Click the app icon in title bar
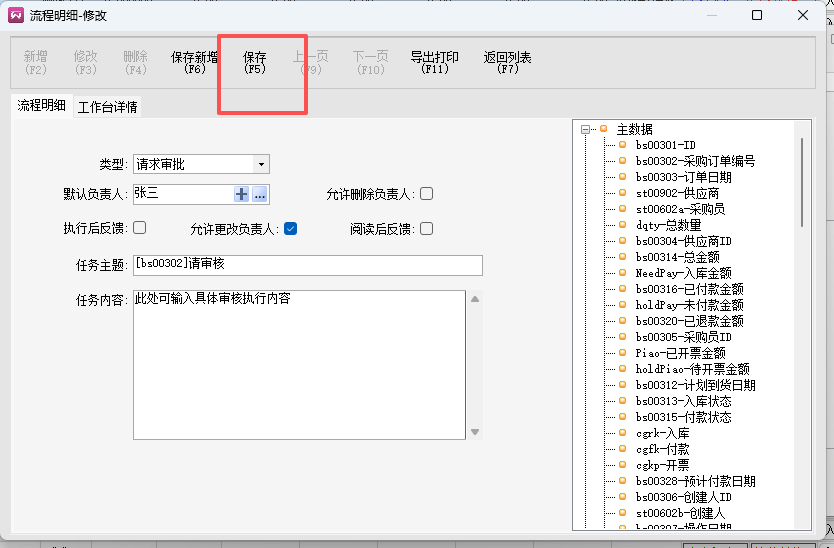The image size is (834, 548). coord(16,15)
